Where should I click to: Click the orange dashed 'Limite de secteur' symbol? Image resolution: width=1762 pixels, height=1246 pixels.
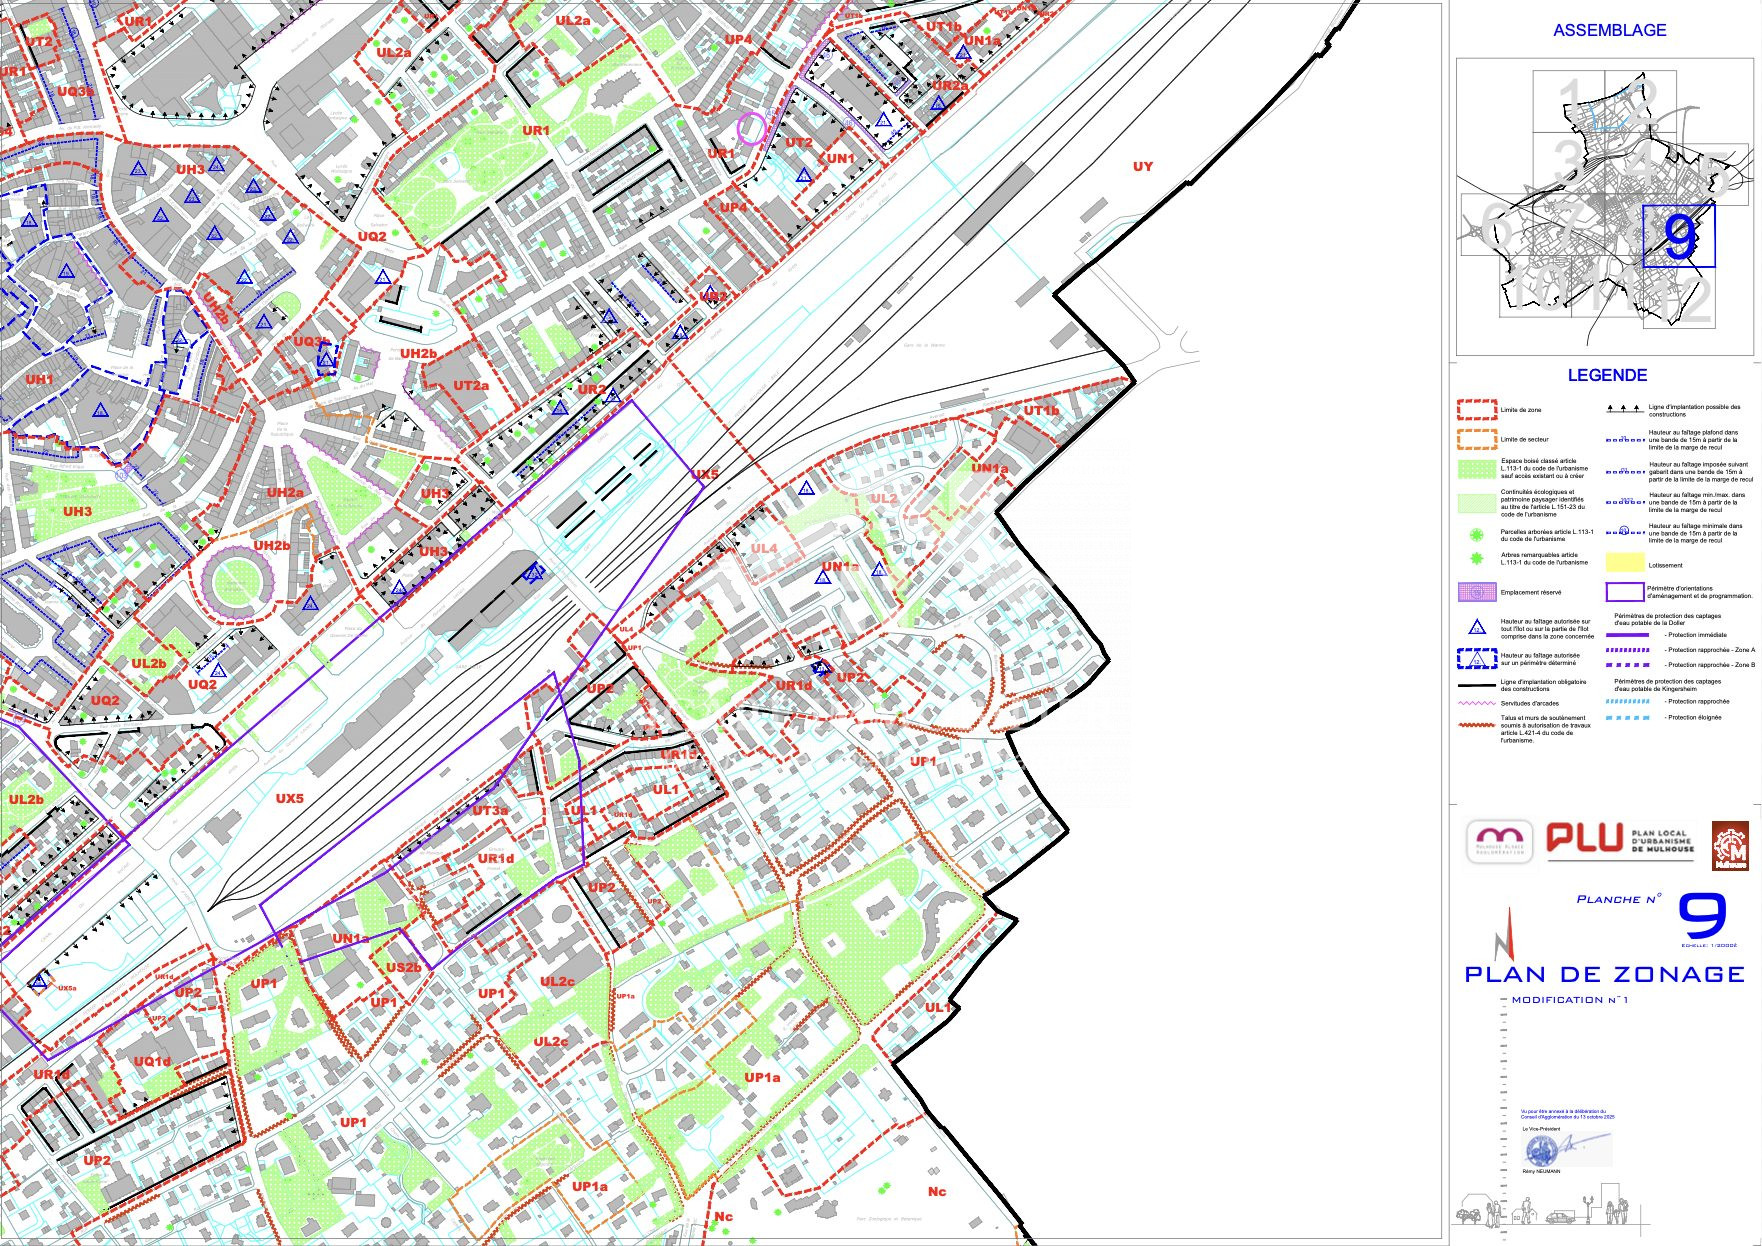tap(1475, 439)
